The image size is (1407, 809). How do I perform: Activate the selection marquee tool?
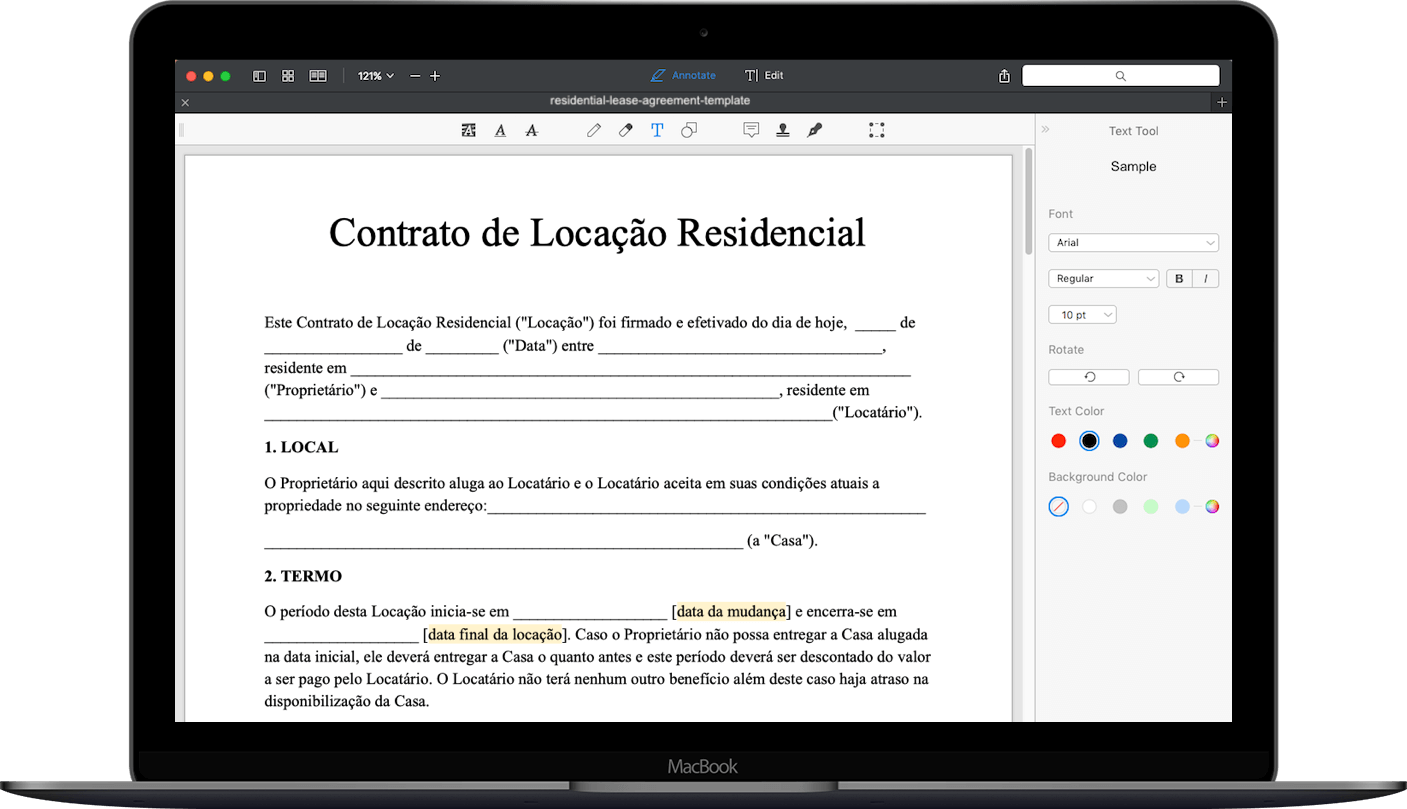click(x=877, y=130)
